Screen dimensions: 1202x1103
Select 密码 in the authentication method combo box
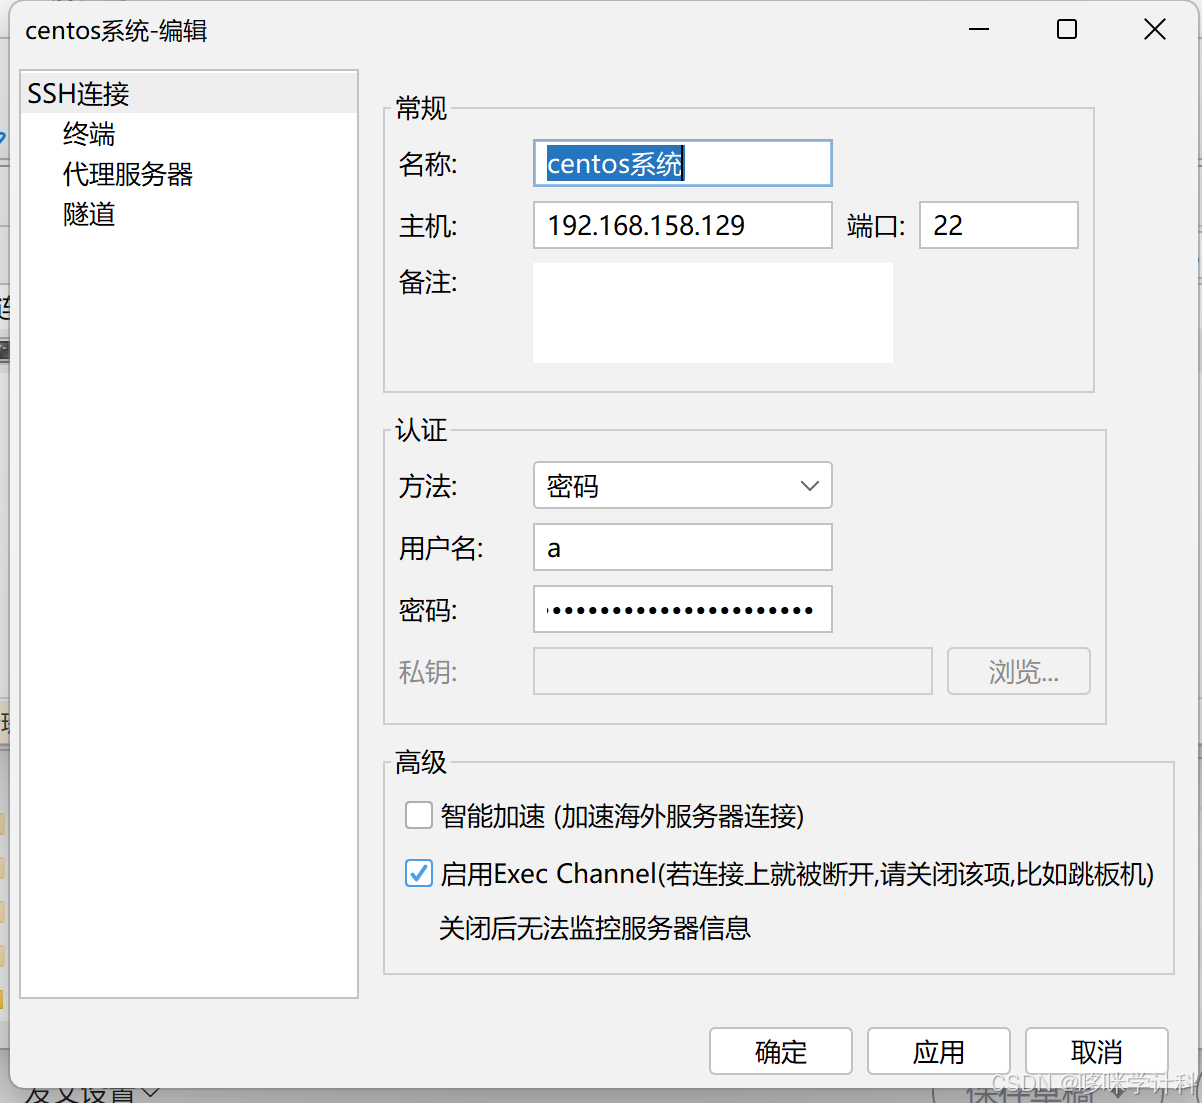tap(683, 485)
